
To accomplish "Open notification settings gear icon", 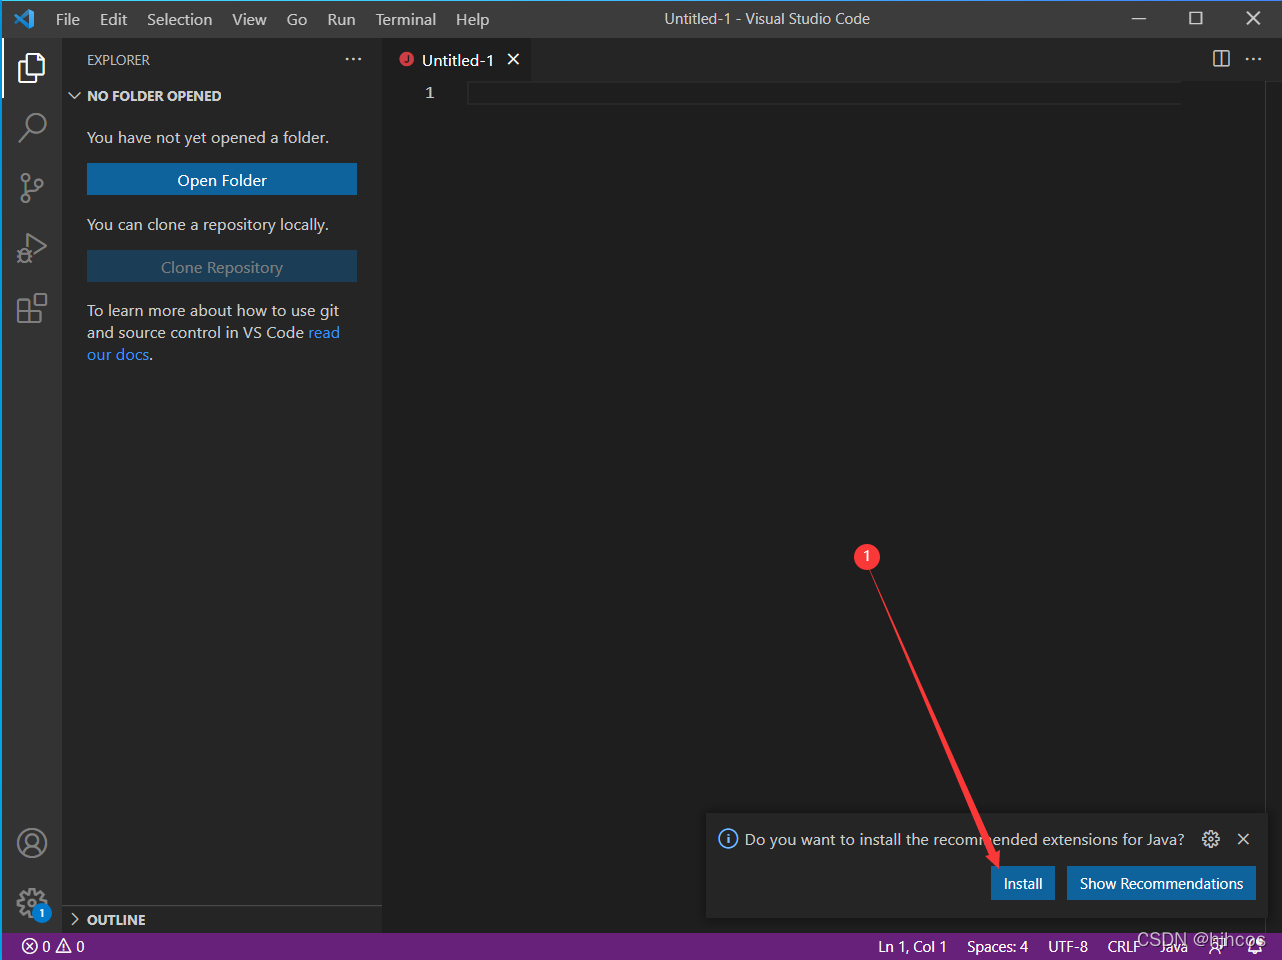I will 1211,839.
